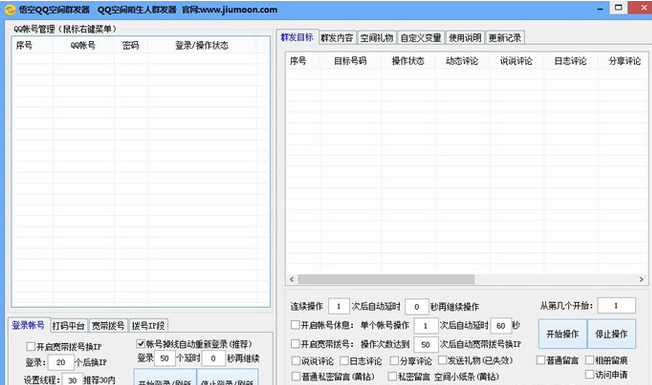Image resolution: width=652 pixels, height=385 pixels.
Task: Click the 登录/操作状态 column header
Action: (x=202, y=45)
